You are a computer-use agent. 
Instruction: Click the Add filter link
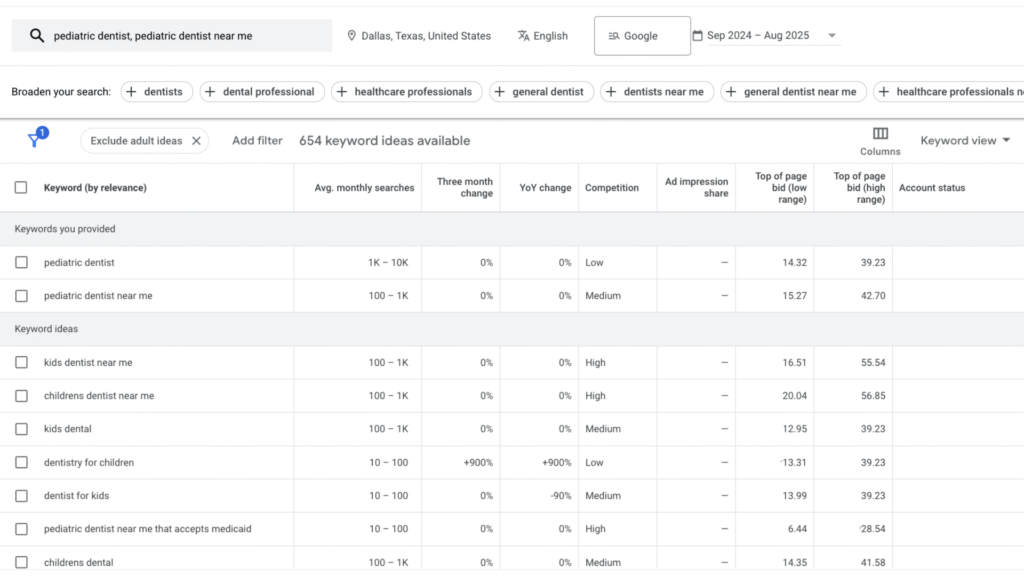(x=257, y=141)
